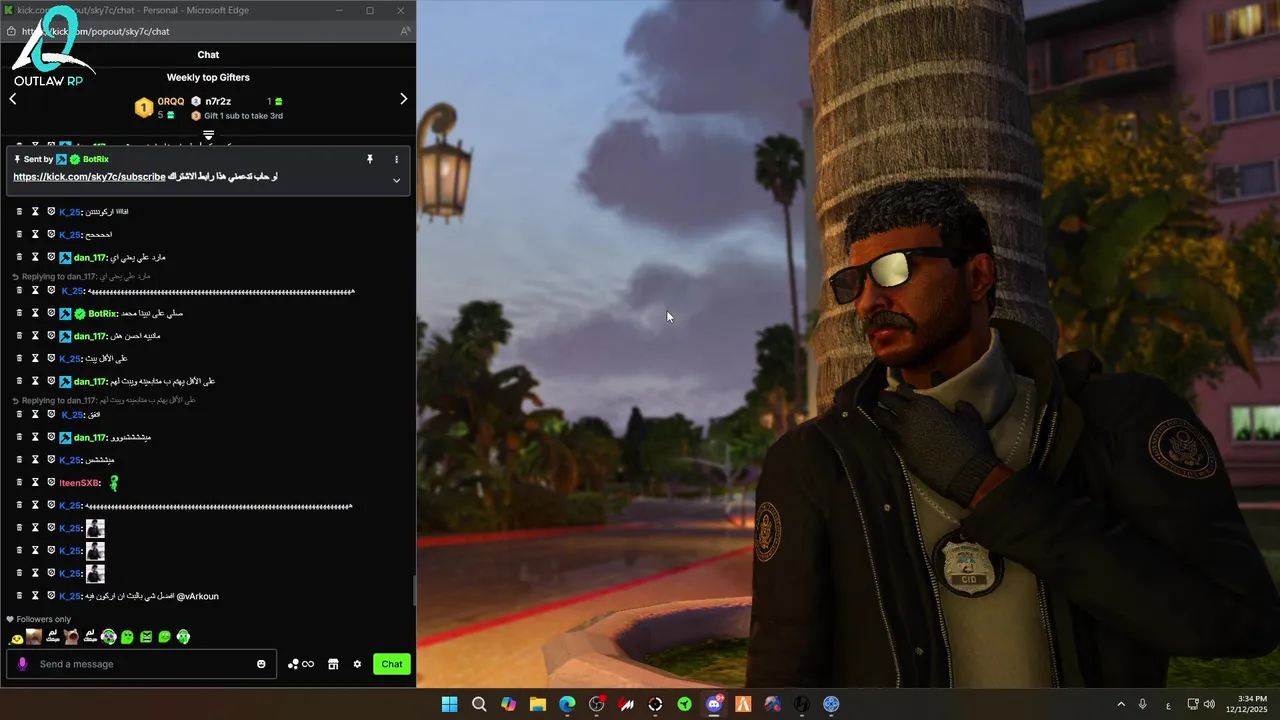Show hidden system tray icons

[1120, 704]
